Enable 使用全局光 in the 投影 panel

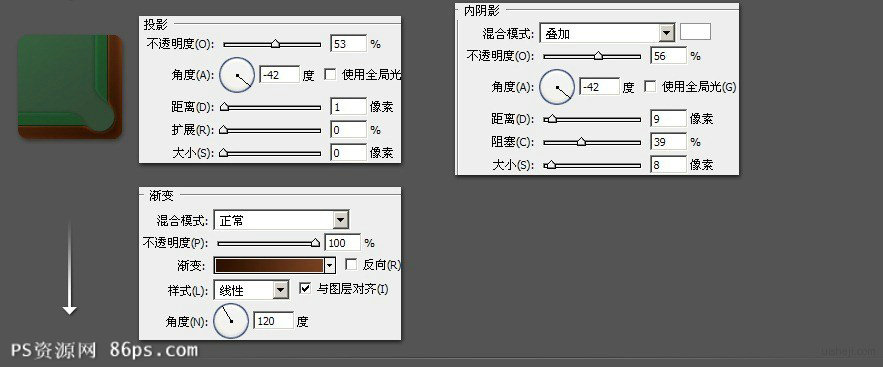331,74
